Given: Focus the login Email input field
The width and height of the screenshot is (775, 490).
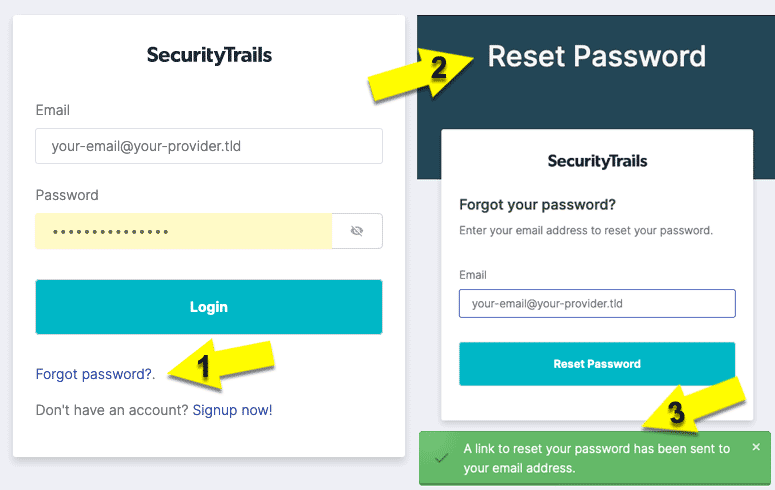Looking at the screenshot, I should (x=209, y=146).
